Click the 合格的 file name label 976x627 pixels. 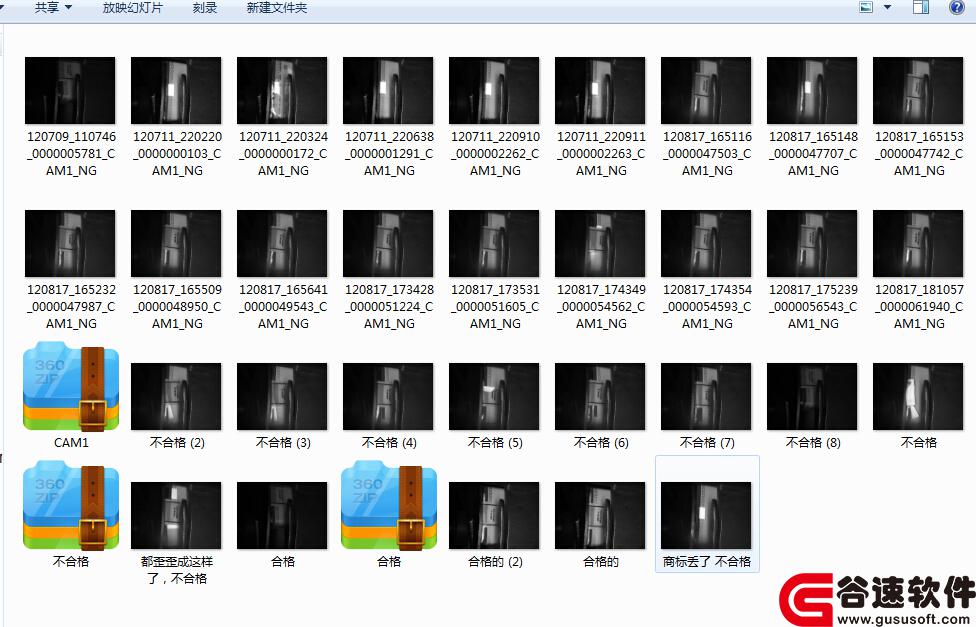[x=601, y=562]
